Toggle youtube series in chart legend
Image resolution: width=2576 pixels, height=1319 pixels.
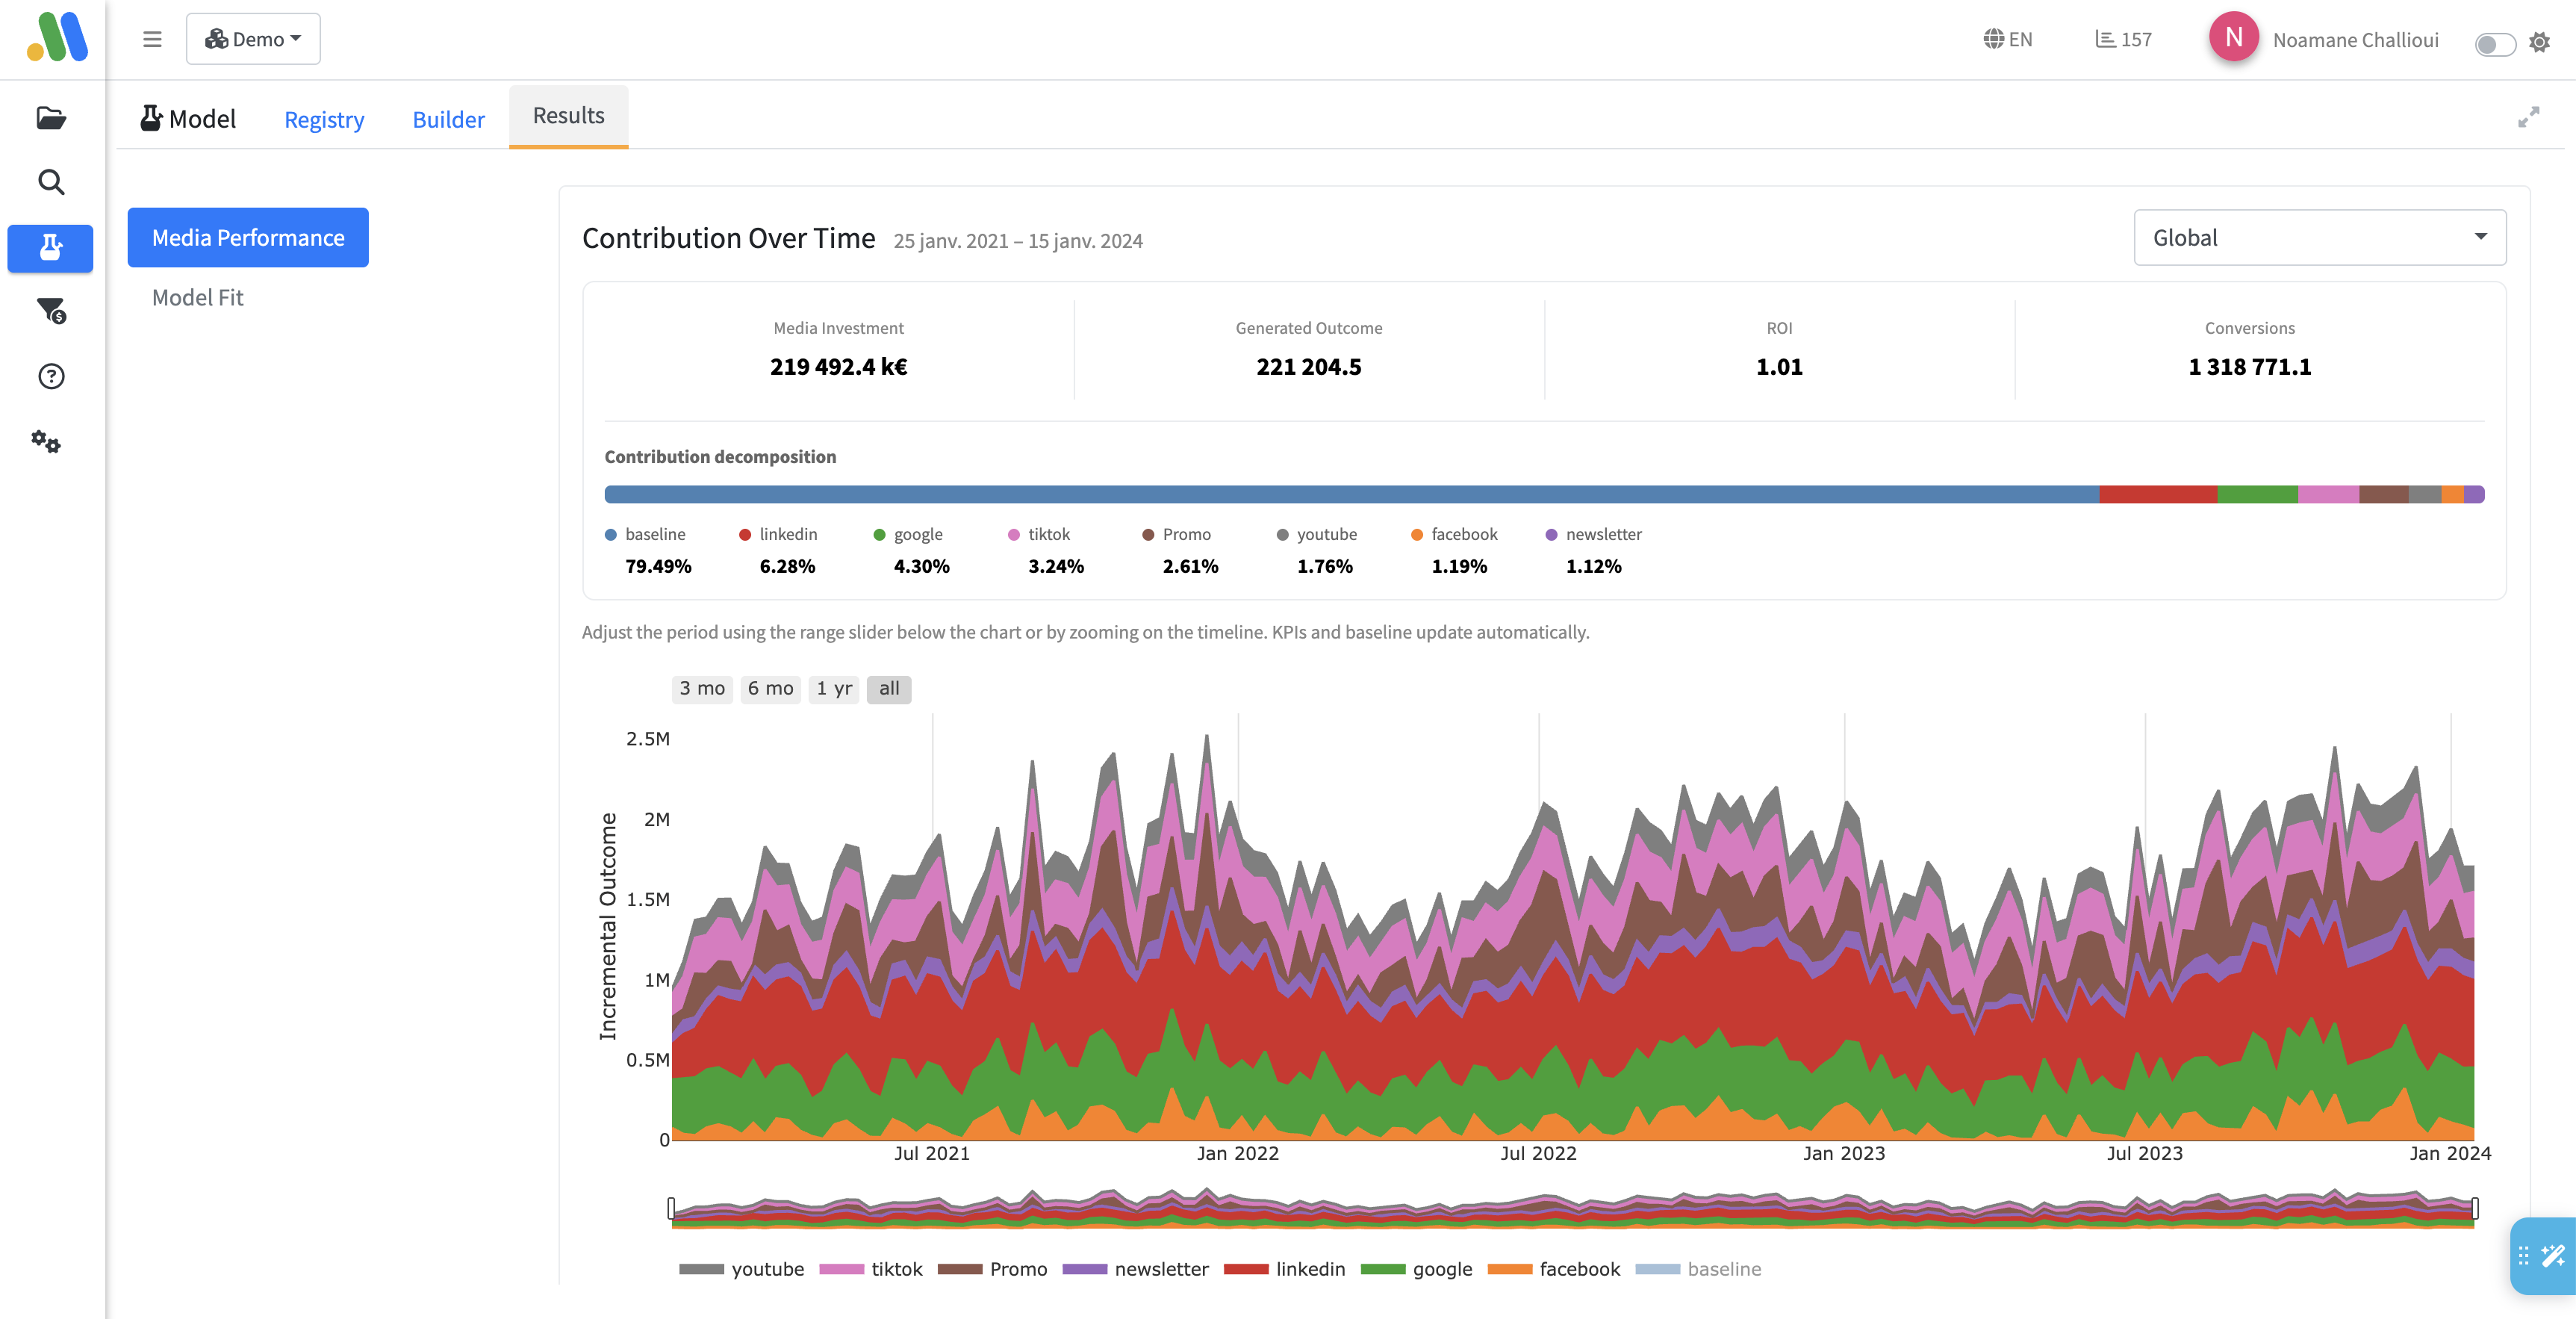point(741,1268)
